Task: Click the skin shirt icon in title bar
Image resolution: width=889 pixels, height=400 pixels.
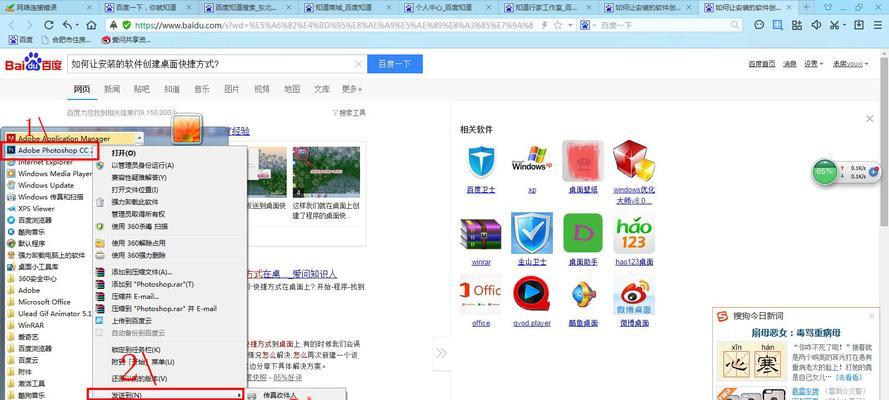Action: [827, 7]
